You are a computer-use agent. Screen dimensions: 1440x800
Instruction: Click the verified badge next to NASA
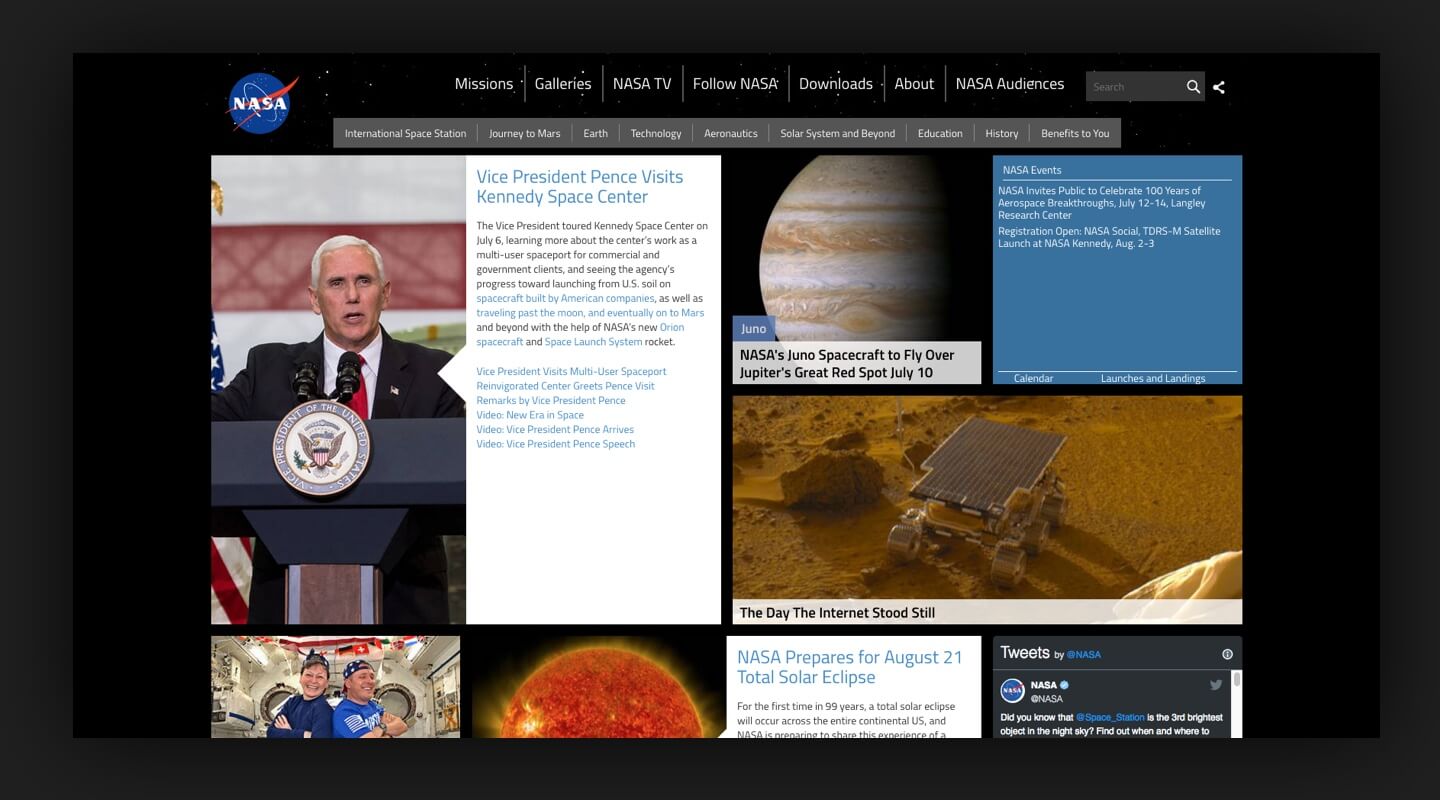coord(1065,685)
